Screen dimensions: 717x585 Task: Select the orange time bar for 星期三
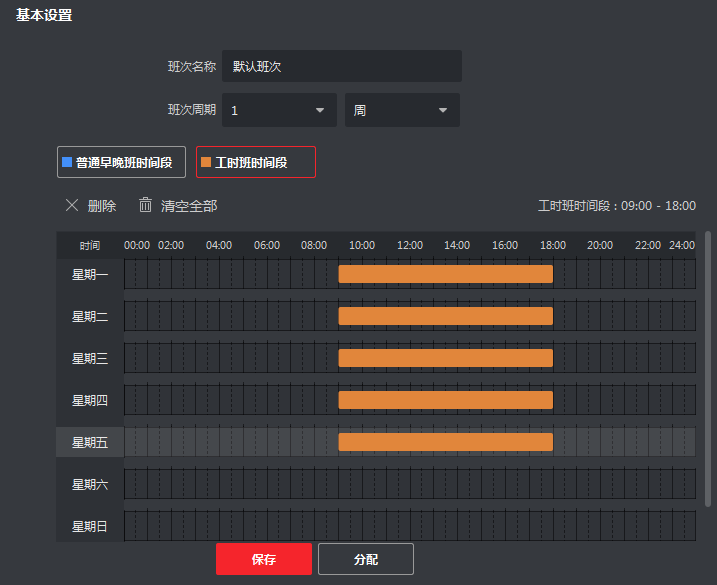(x=445, y=358)
